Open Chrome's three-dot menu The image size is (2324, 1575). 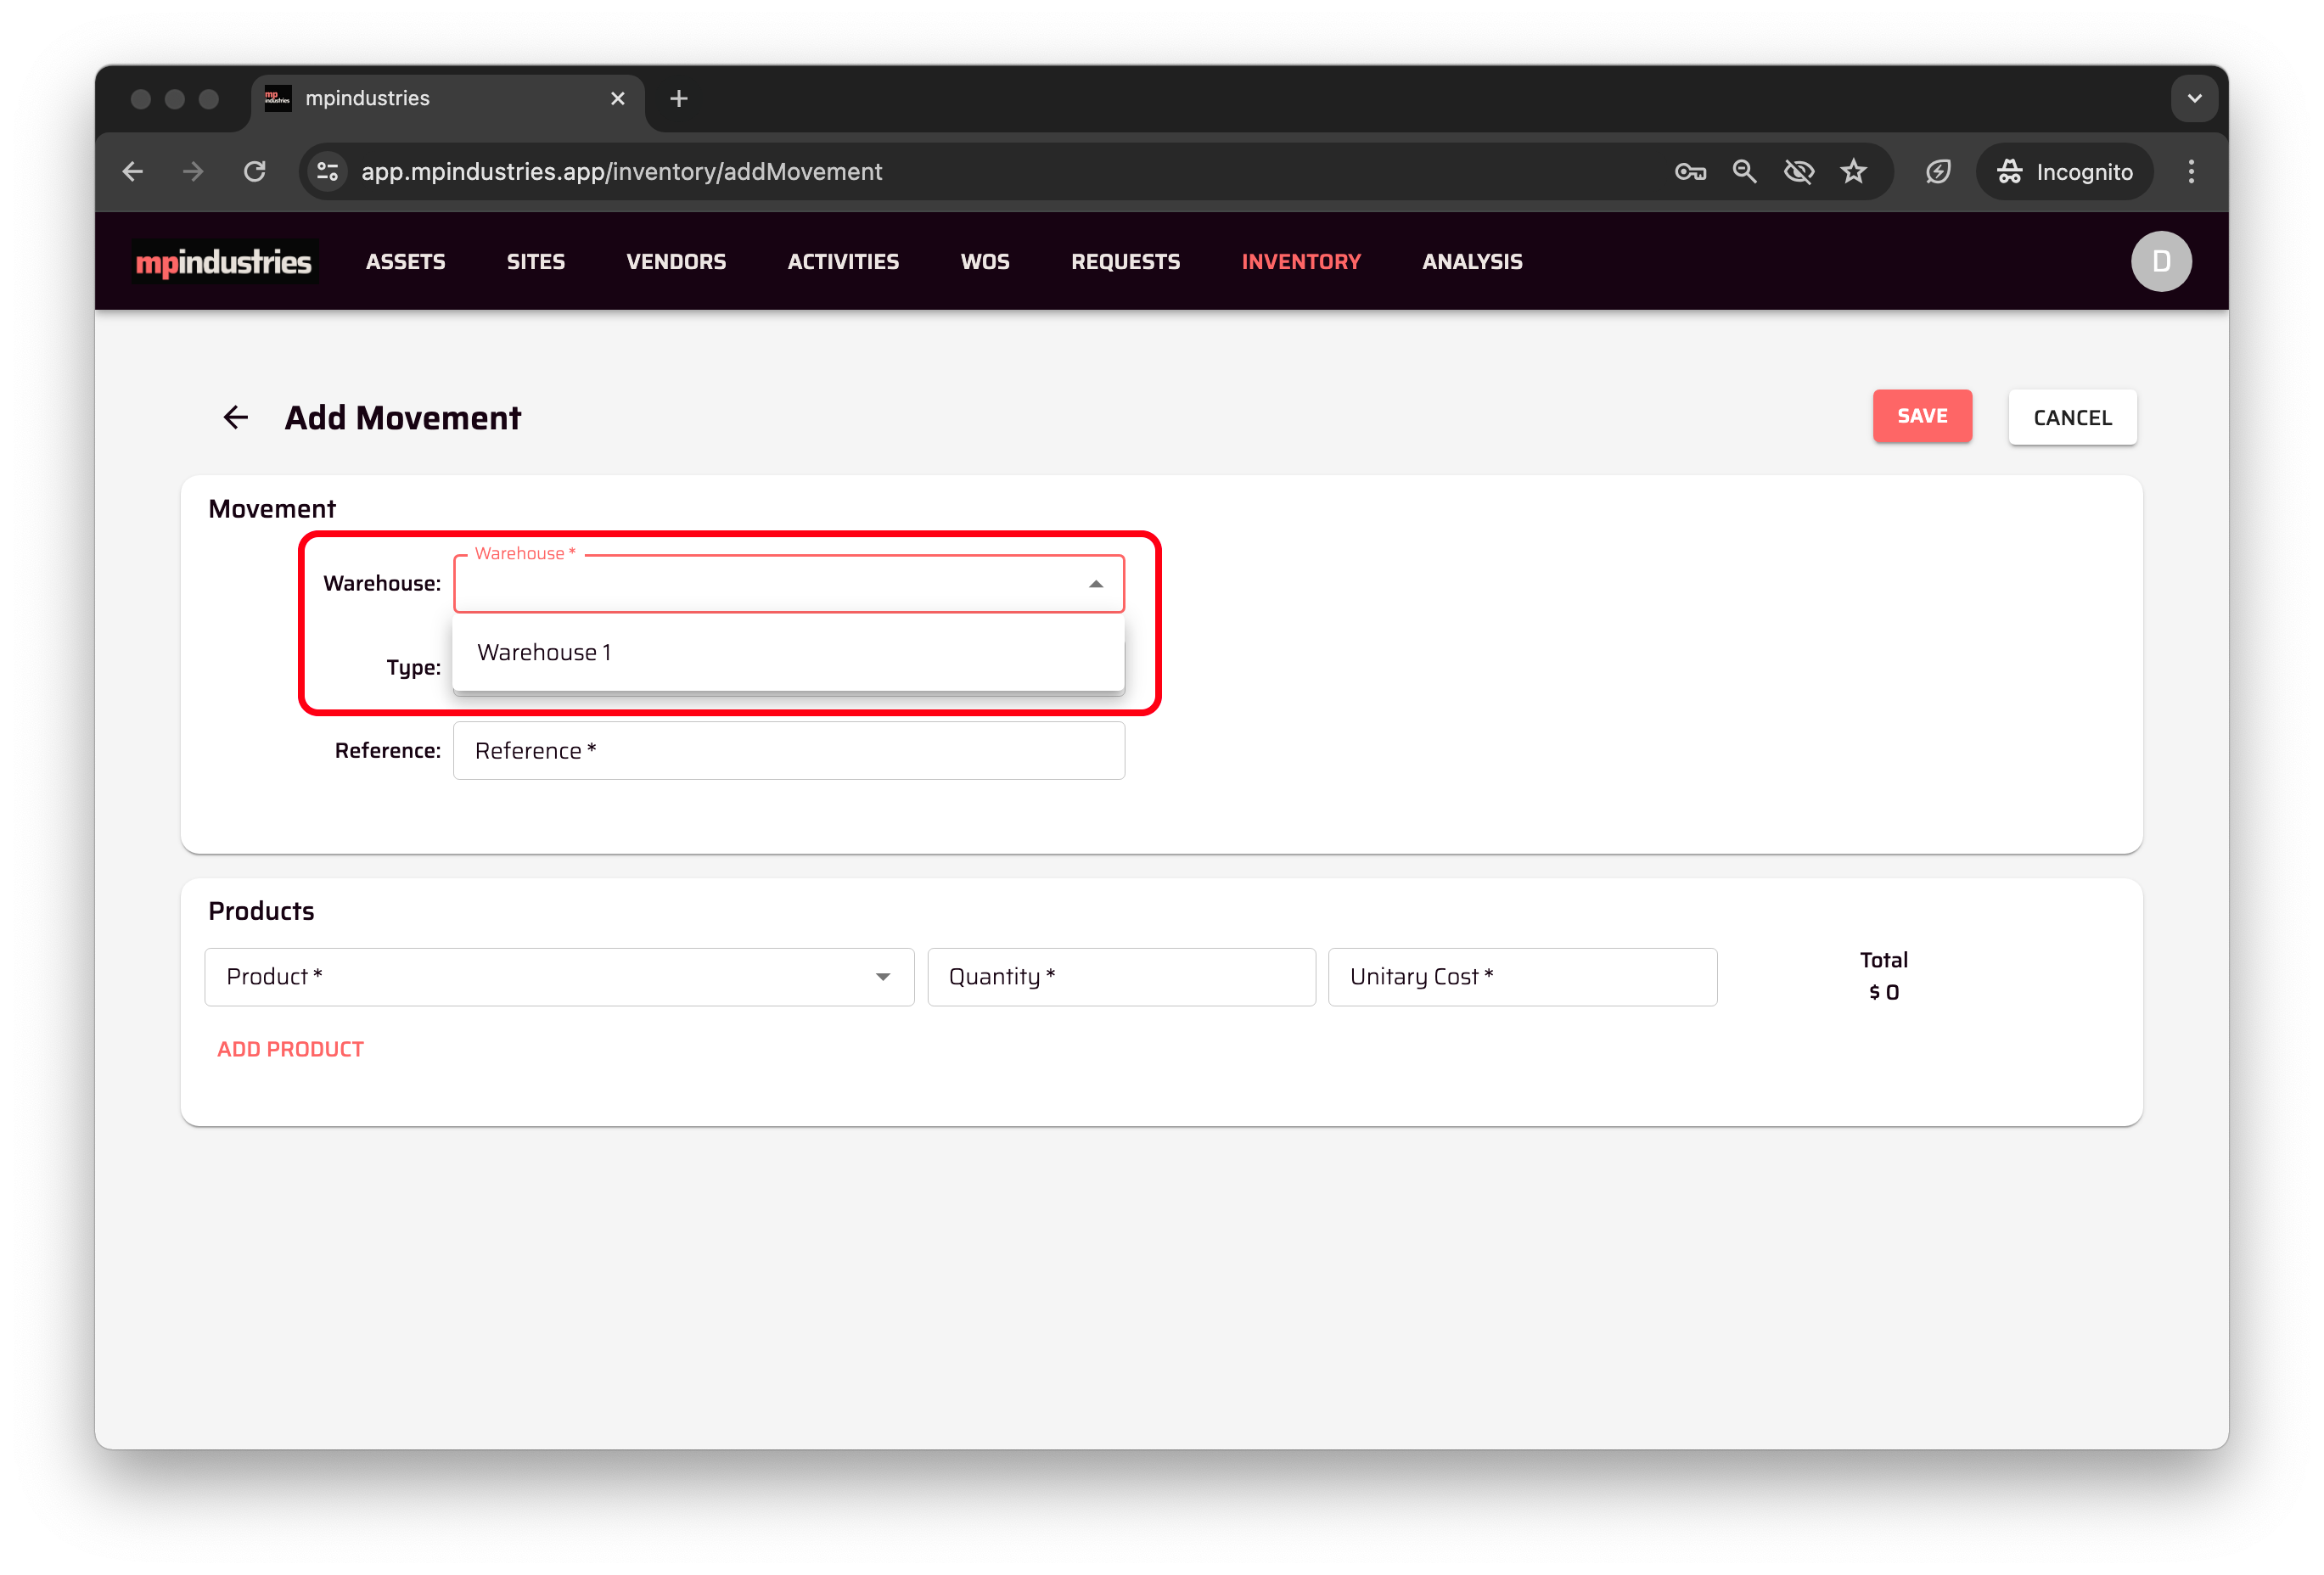[2190, 171]
